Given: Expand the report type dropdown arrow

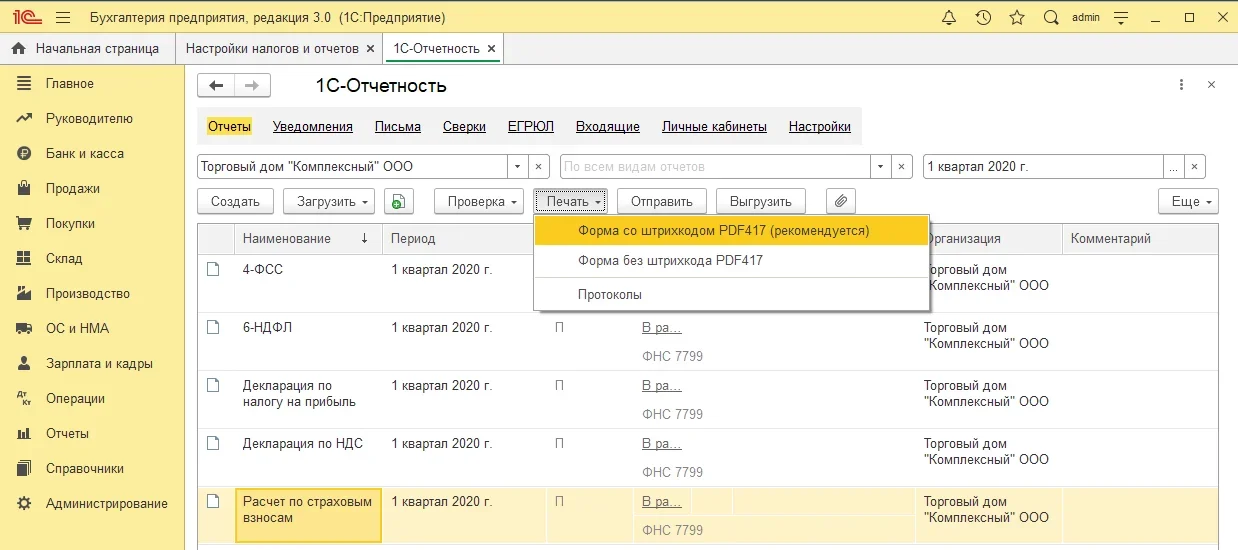Looking at the screenshot, I should (881, 167).
